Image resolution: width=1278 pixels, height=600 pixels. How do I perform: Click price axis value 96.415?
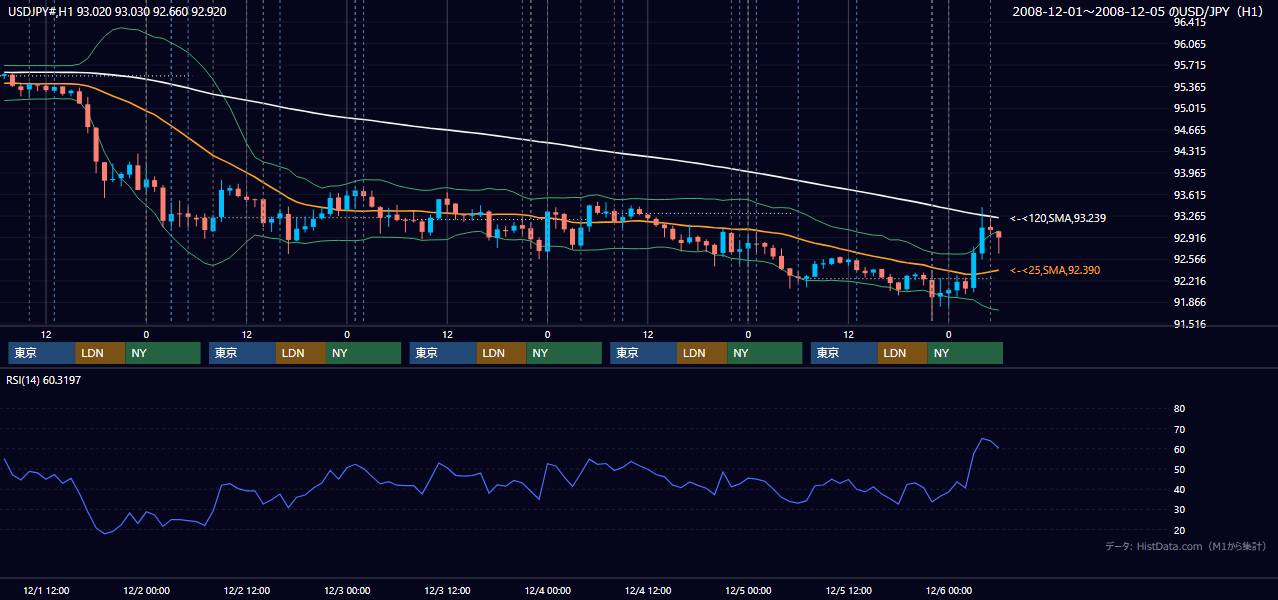point(1189,22)
